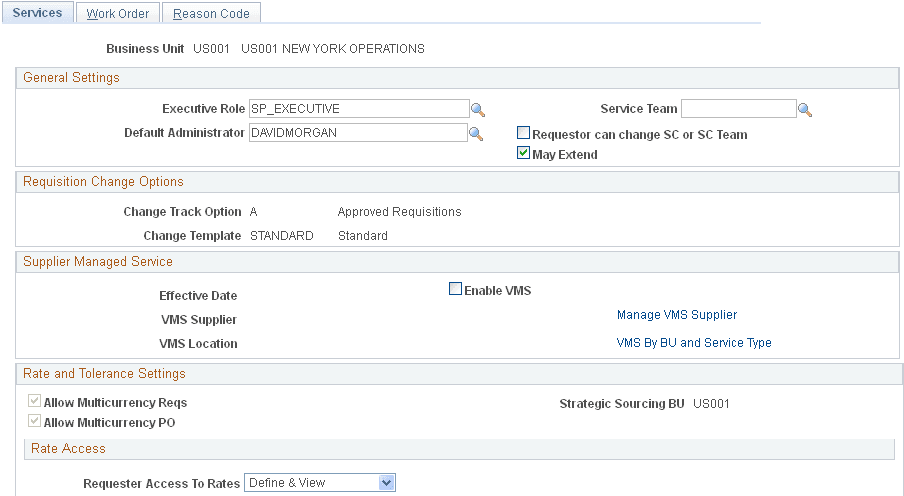Select the STANDARD change template value
The image size is (904, 496).
tap(282, 236)
